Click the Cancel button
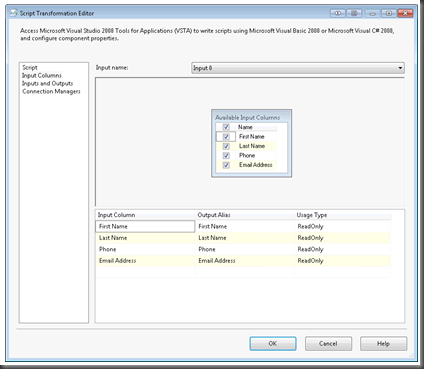This screenshot has height=369, width=424. click(328, 343)
